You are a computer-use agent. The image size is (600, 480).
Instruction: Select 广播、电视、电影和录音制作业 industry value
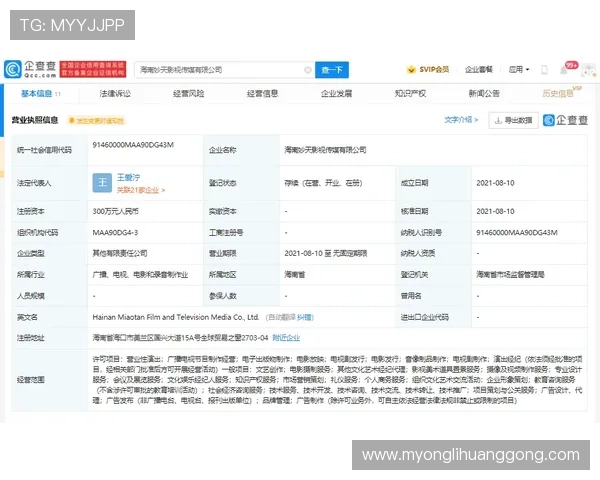(x=140, y=275)
